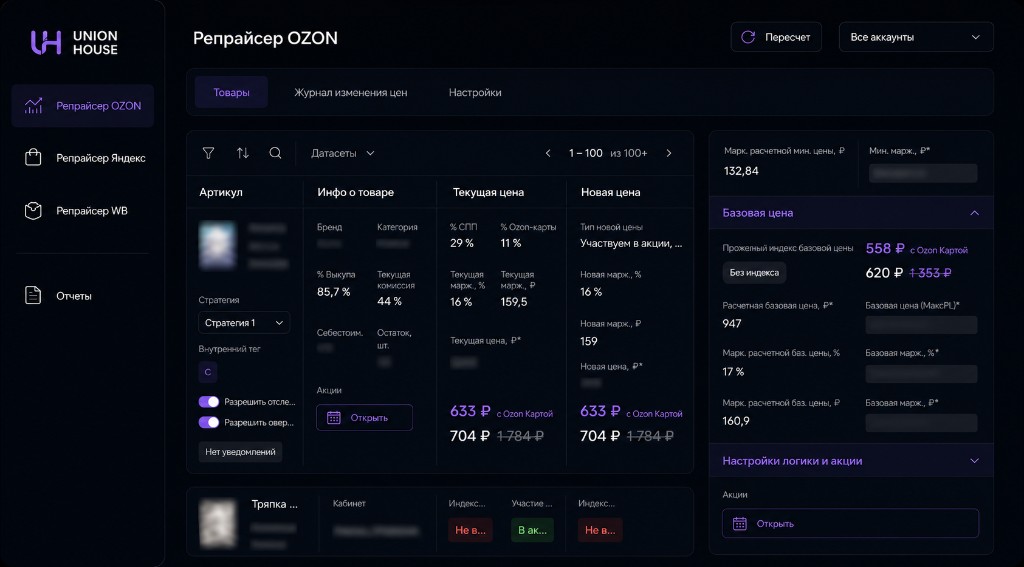The width and height of the screenshot is (1024, 567).
Task: Click Текущая цена column header
Action: pyautogui.click(x=488, y=192)
